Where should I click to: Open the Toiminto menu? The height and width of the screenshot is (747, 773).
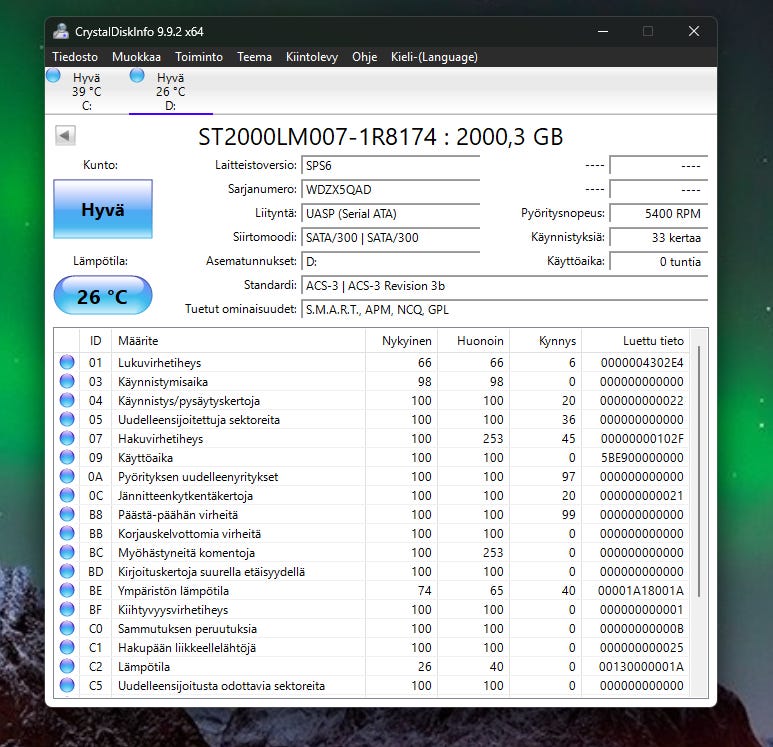199,57
